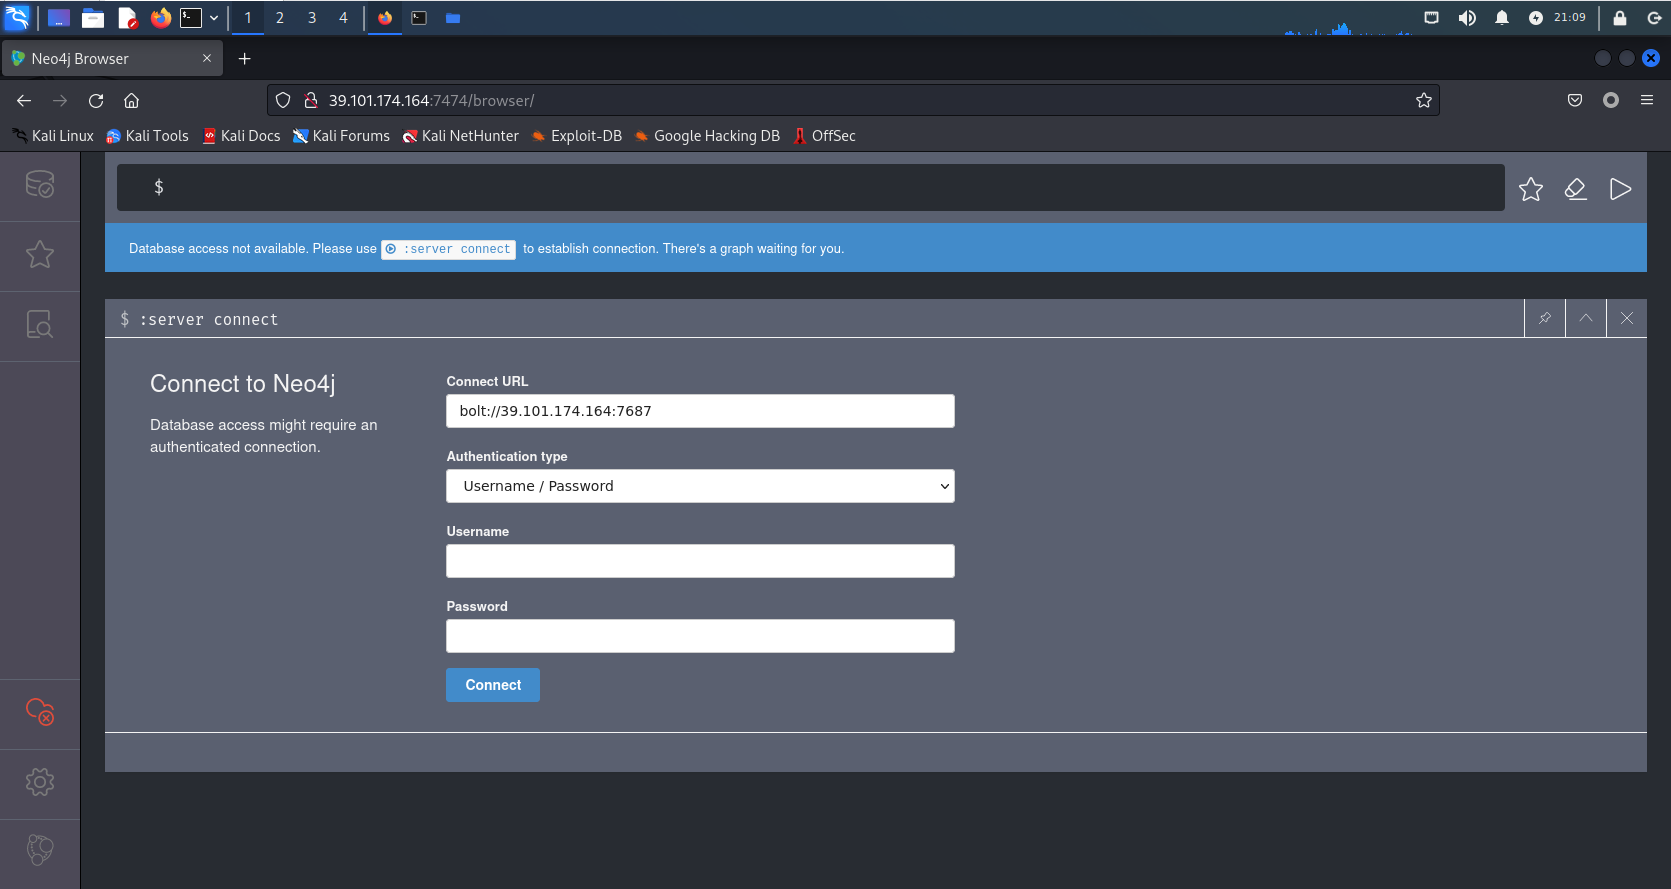Open the Kali NetHunter bookmark

(460, 136)
